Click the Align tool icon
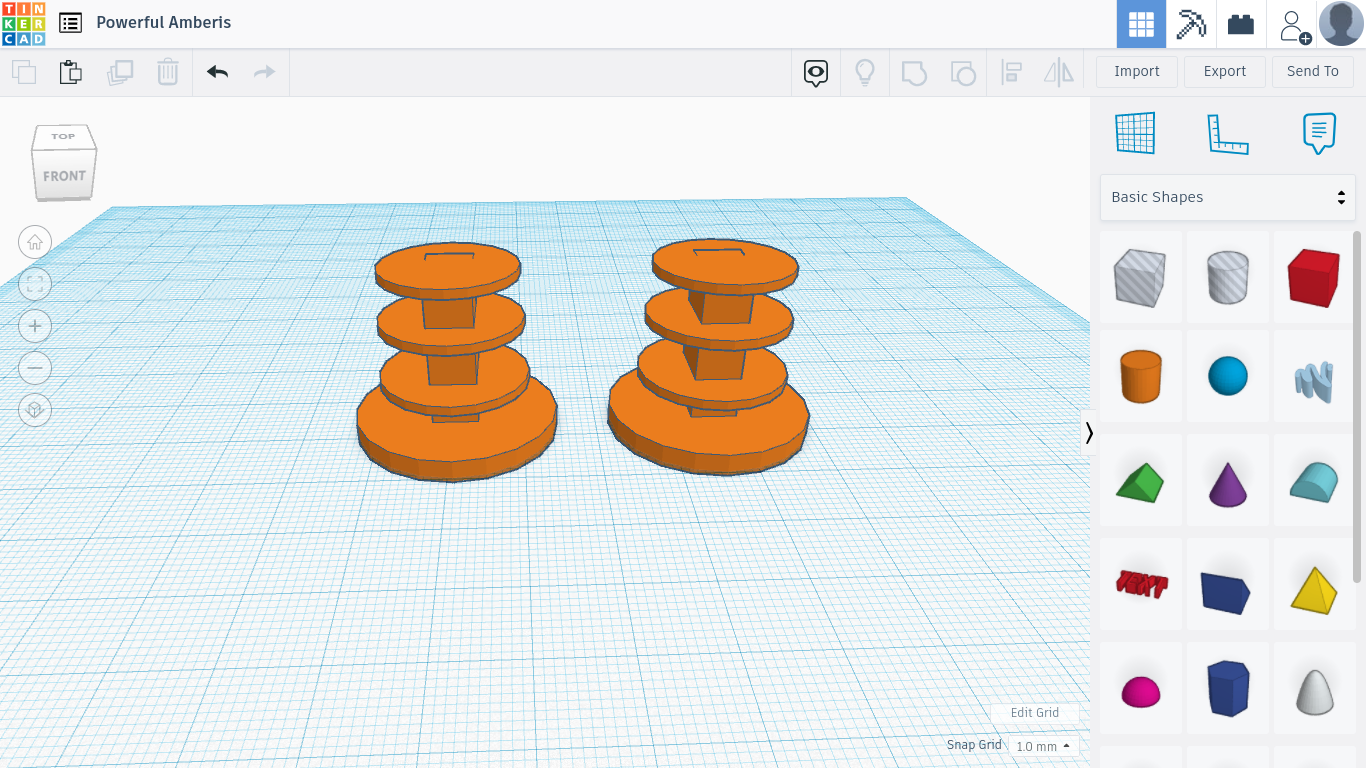Image resolution: width=1366 pixels, height=768 pixels. click(x=1012, y=72)
